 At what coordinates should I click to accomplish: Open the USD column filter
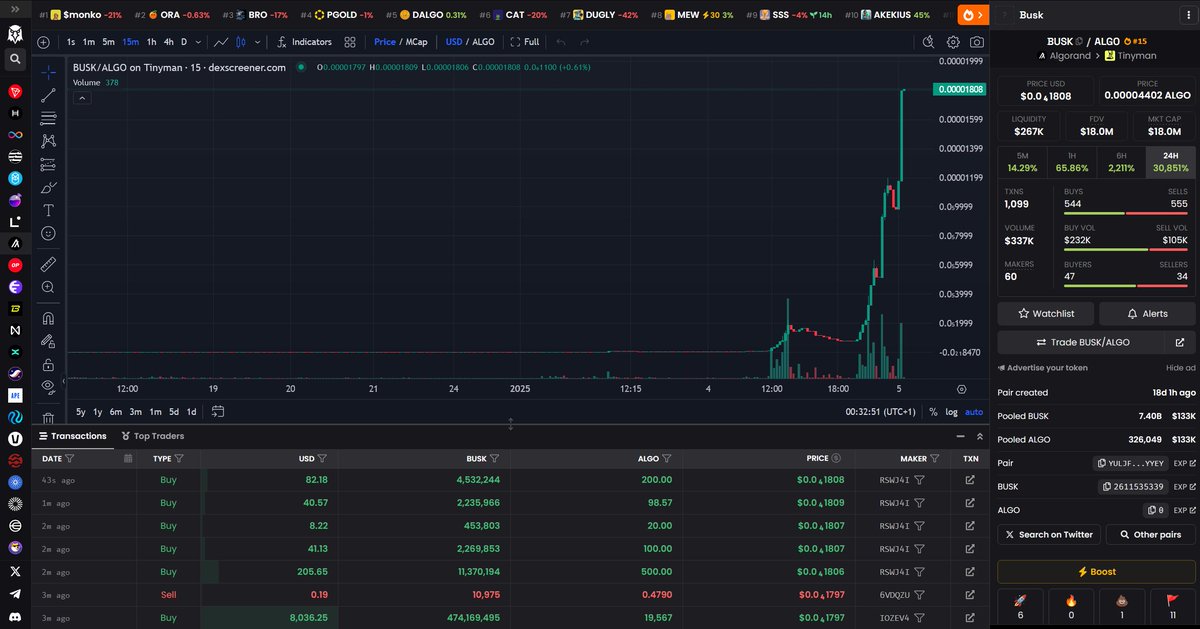(x=322, y=458)
